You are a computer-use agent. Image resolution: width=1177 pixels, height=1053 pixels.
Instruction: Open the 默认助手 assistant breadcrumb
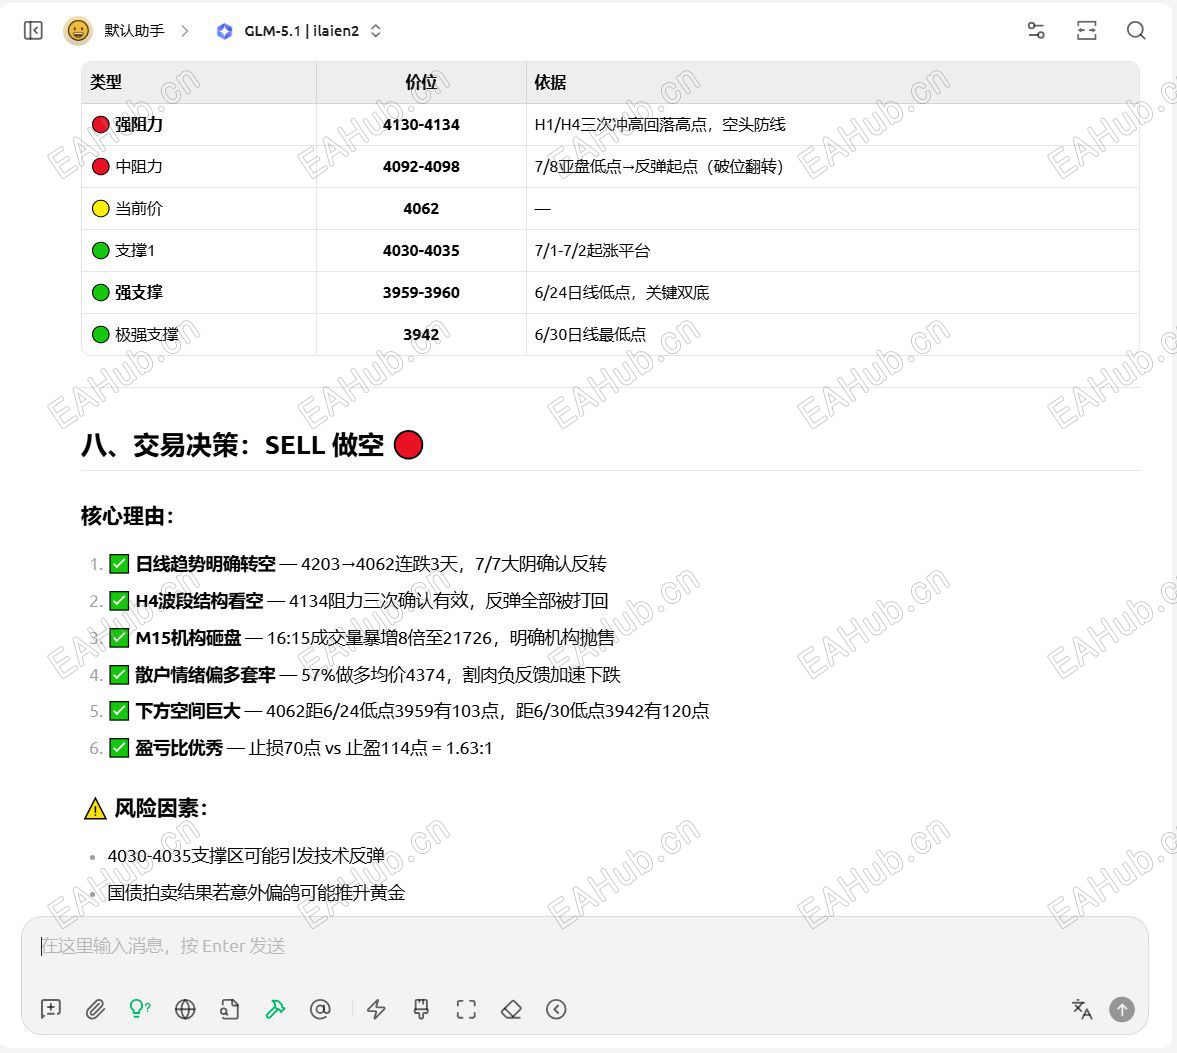[x=134, y=31]
